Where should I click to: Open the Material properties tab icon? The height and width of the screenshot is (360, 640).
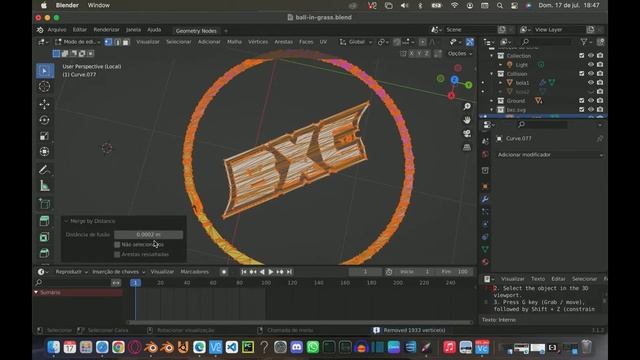pyautogui.click(x=485, y=262)
